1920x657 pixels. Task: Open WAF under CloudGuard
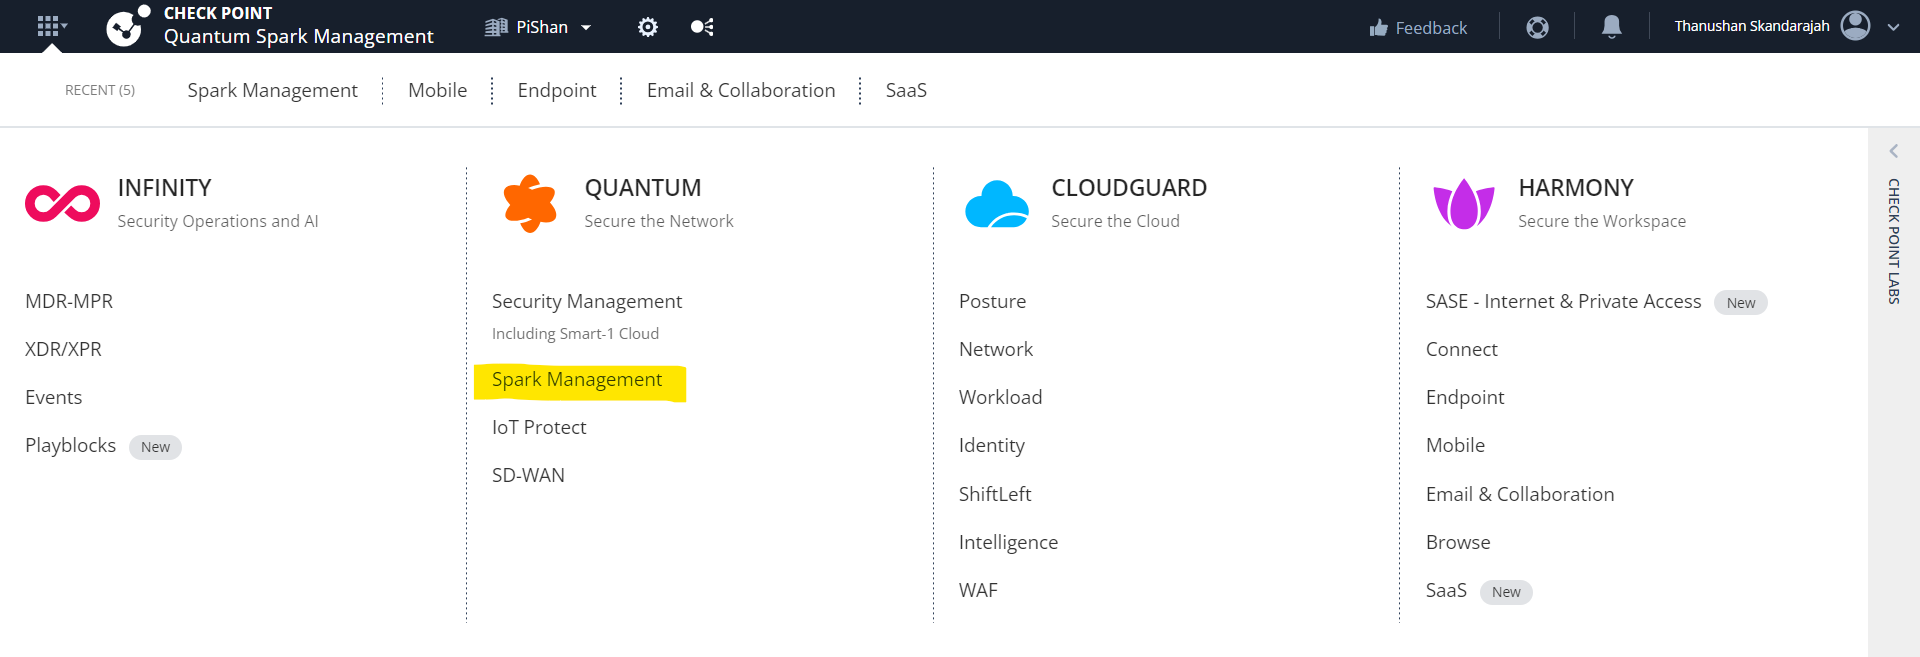978,590
